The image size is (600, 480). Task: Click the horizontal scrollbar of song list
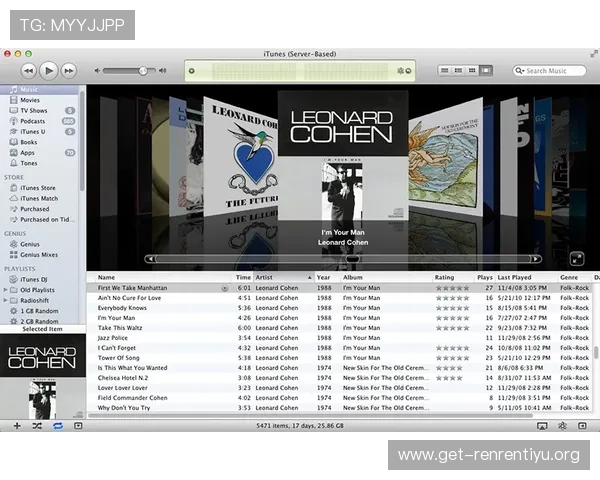pos(310,416)
